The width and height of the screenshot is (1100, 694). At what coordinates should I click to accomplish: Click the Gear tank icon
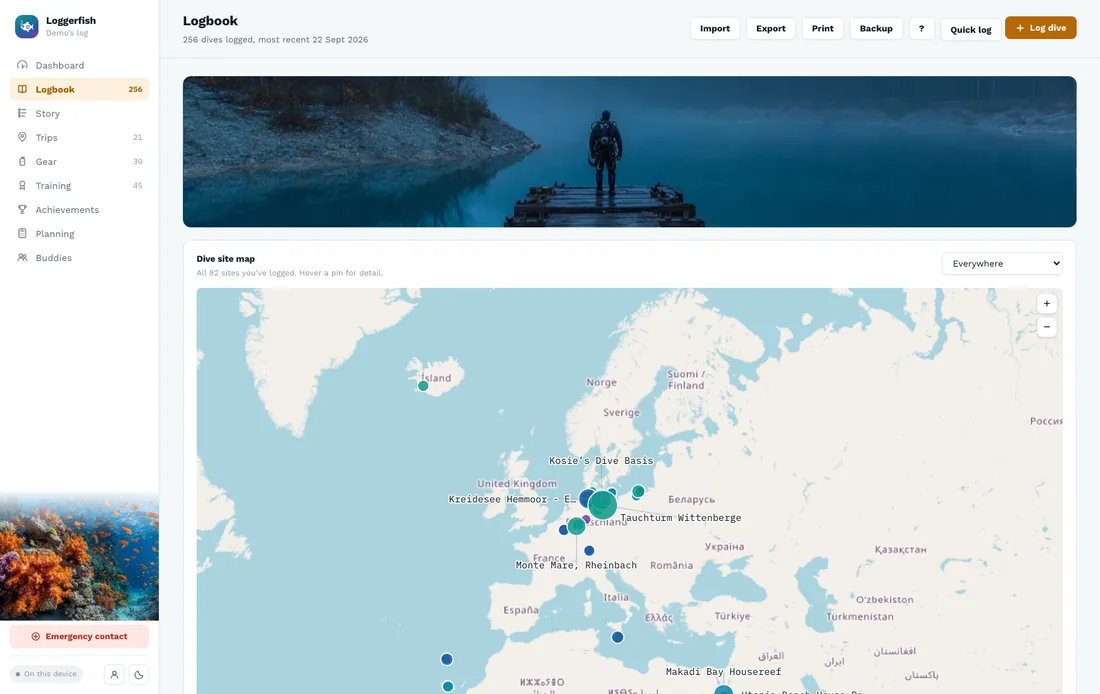pos(22,161)
